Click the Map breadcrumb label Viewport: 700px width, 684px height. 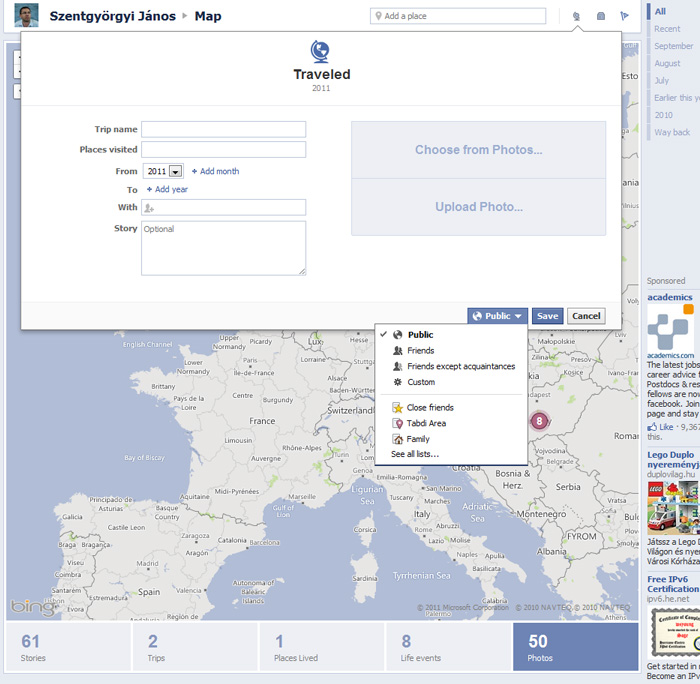pos(208,16)
